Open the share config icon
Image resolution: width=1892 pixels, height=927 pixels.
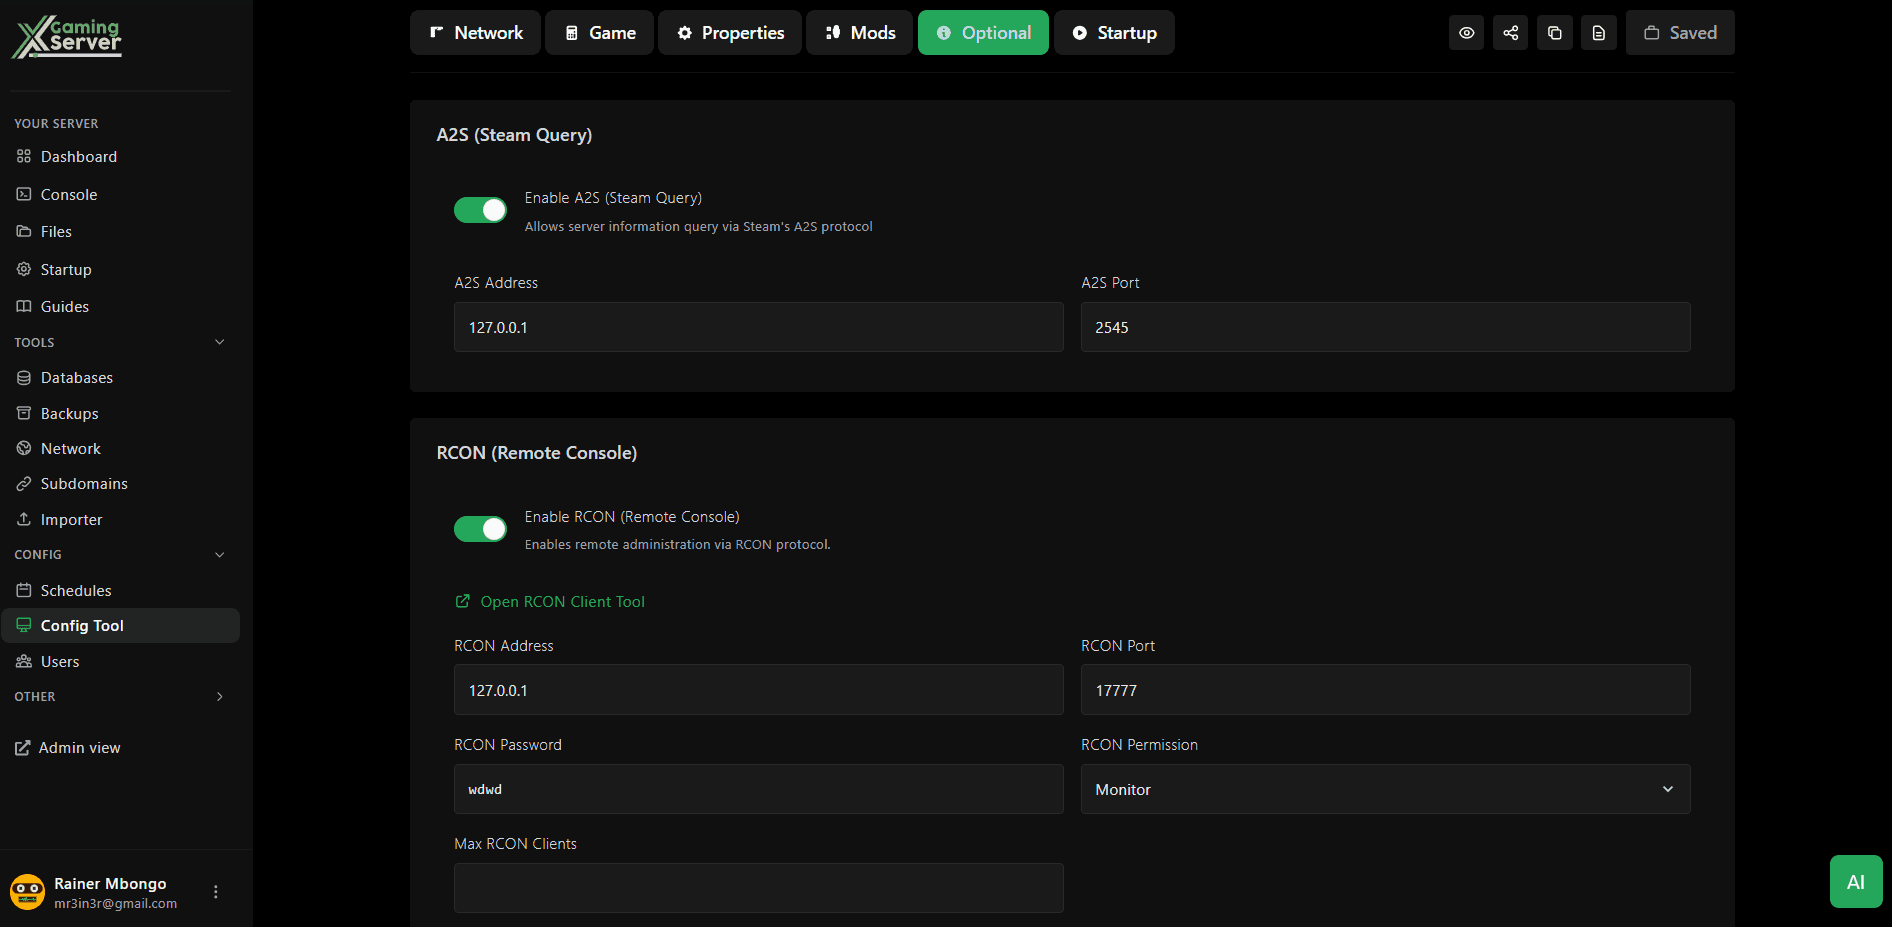1510,32
